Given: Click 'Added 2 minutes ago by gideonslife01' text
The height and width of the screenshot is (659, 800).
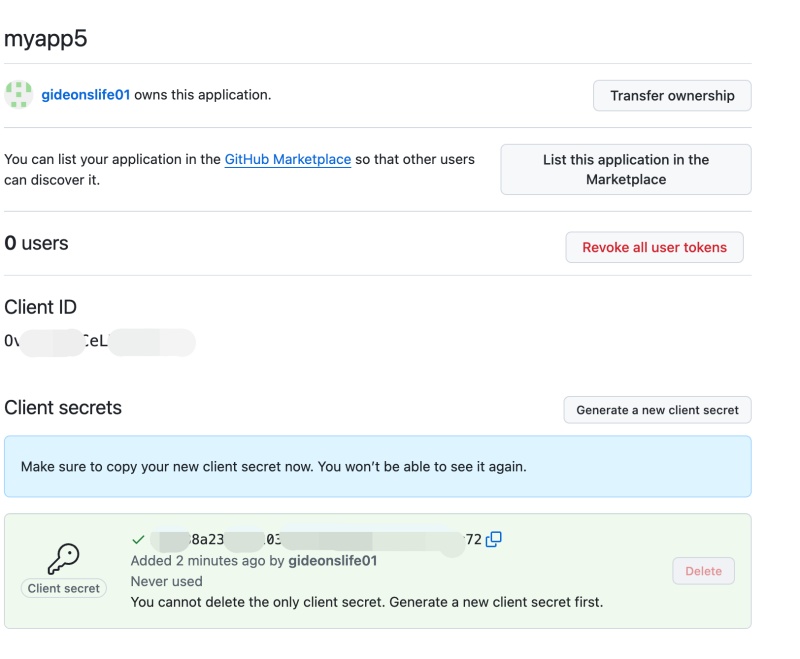Looking at the screenshot, I should point(254,561).
